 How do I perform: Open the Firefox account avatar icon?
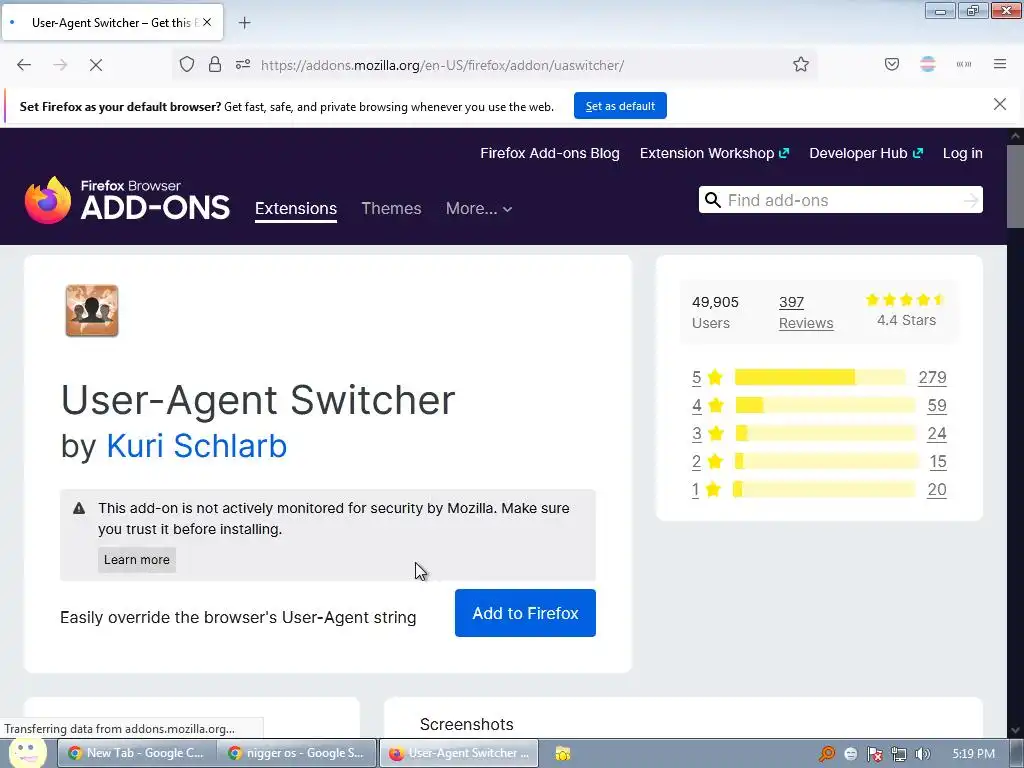[928, 64]
